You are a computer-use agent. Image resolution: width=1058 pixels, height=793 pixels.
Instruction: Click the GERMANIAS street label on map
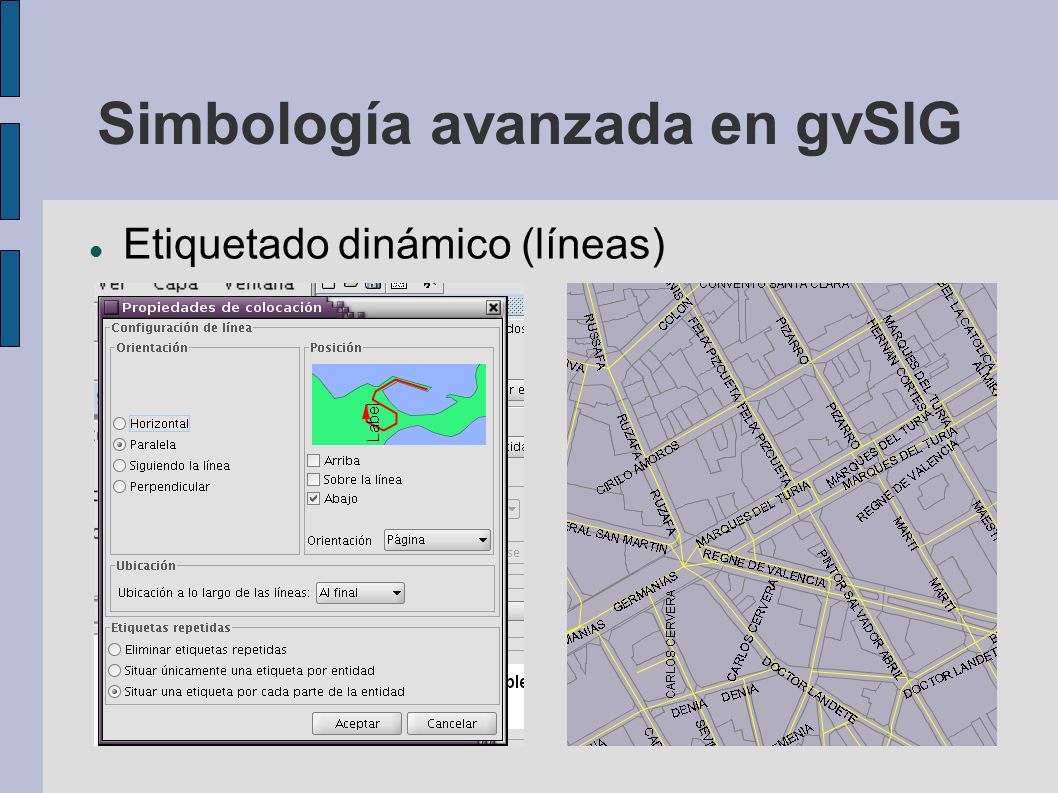coord(645,592)
